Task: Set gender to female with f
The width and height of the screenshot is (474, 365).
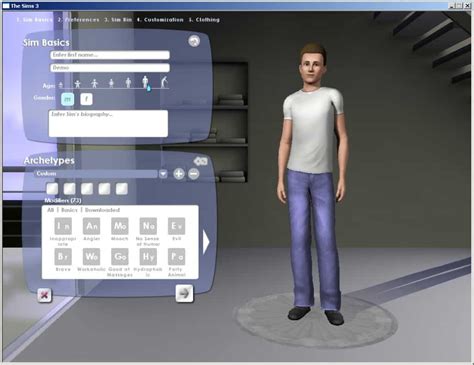Action: pos(86,99)
